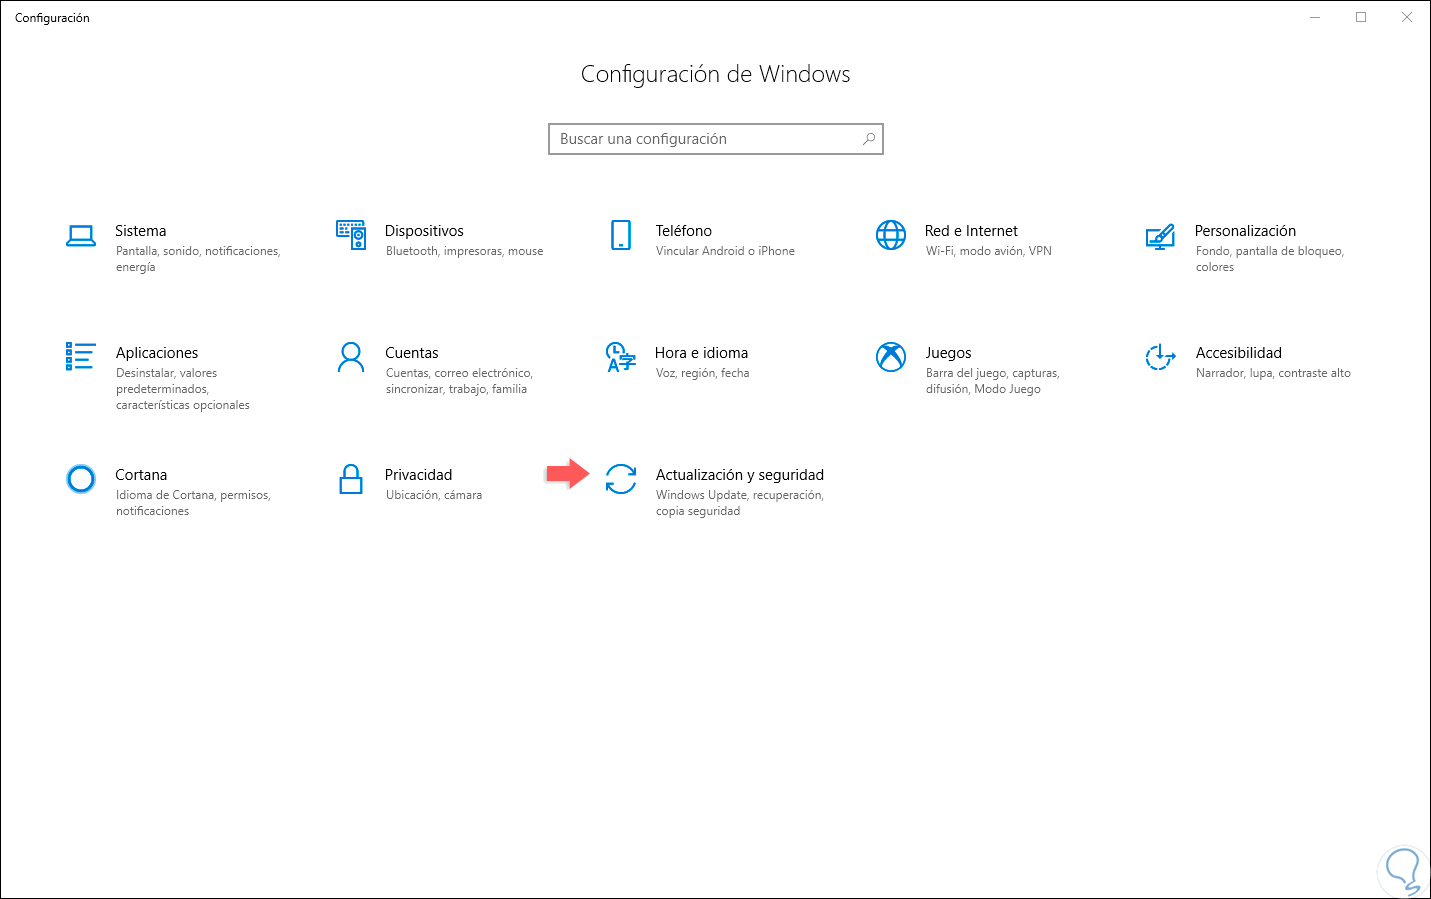Click 'Narrador, lupa, contraste alto' description
1431x899 pixels.
1273,373
